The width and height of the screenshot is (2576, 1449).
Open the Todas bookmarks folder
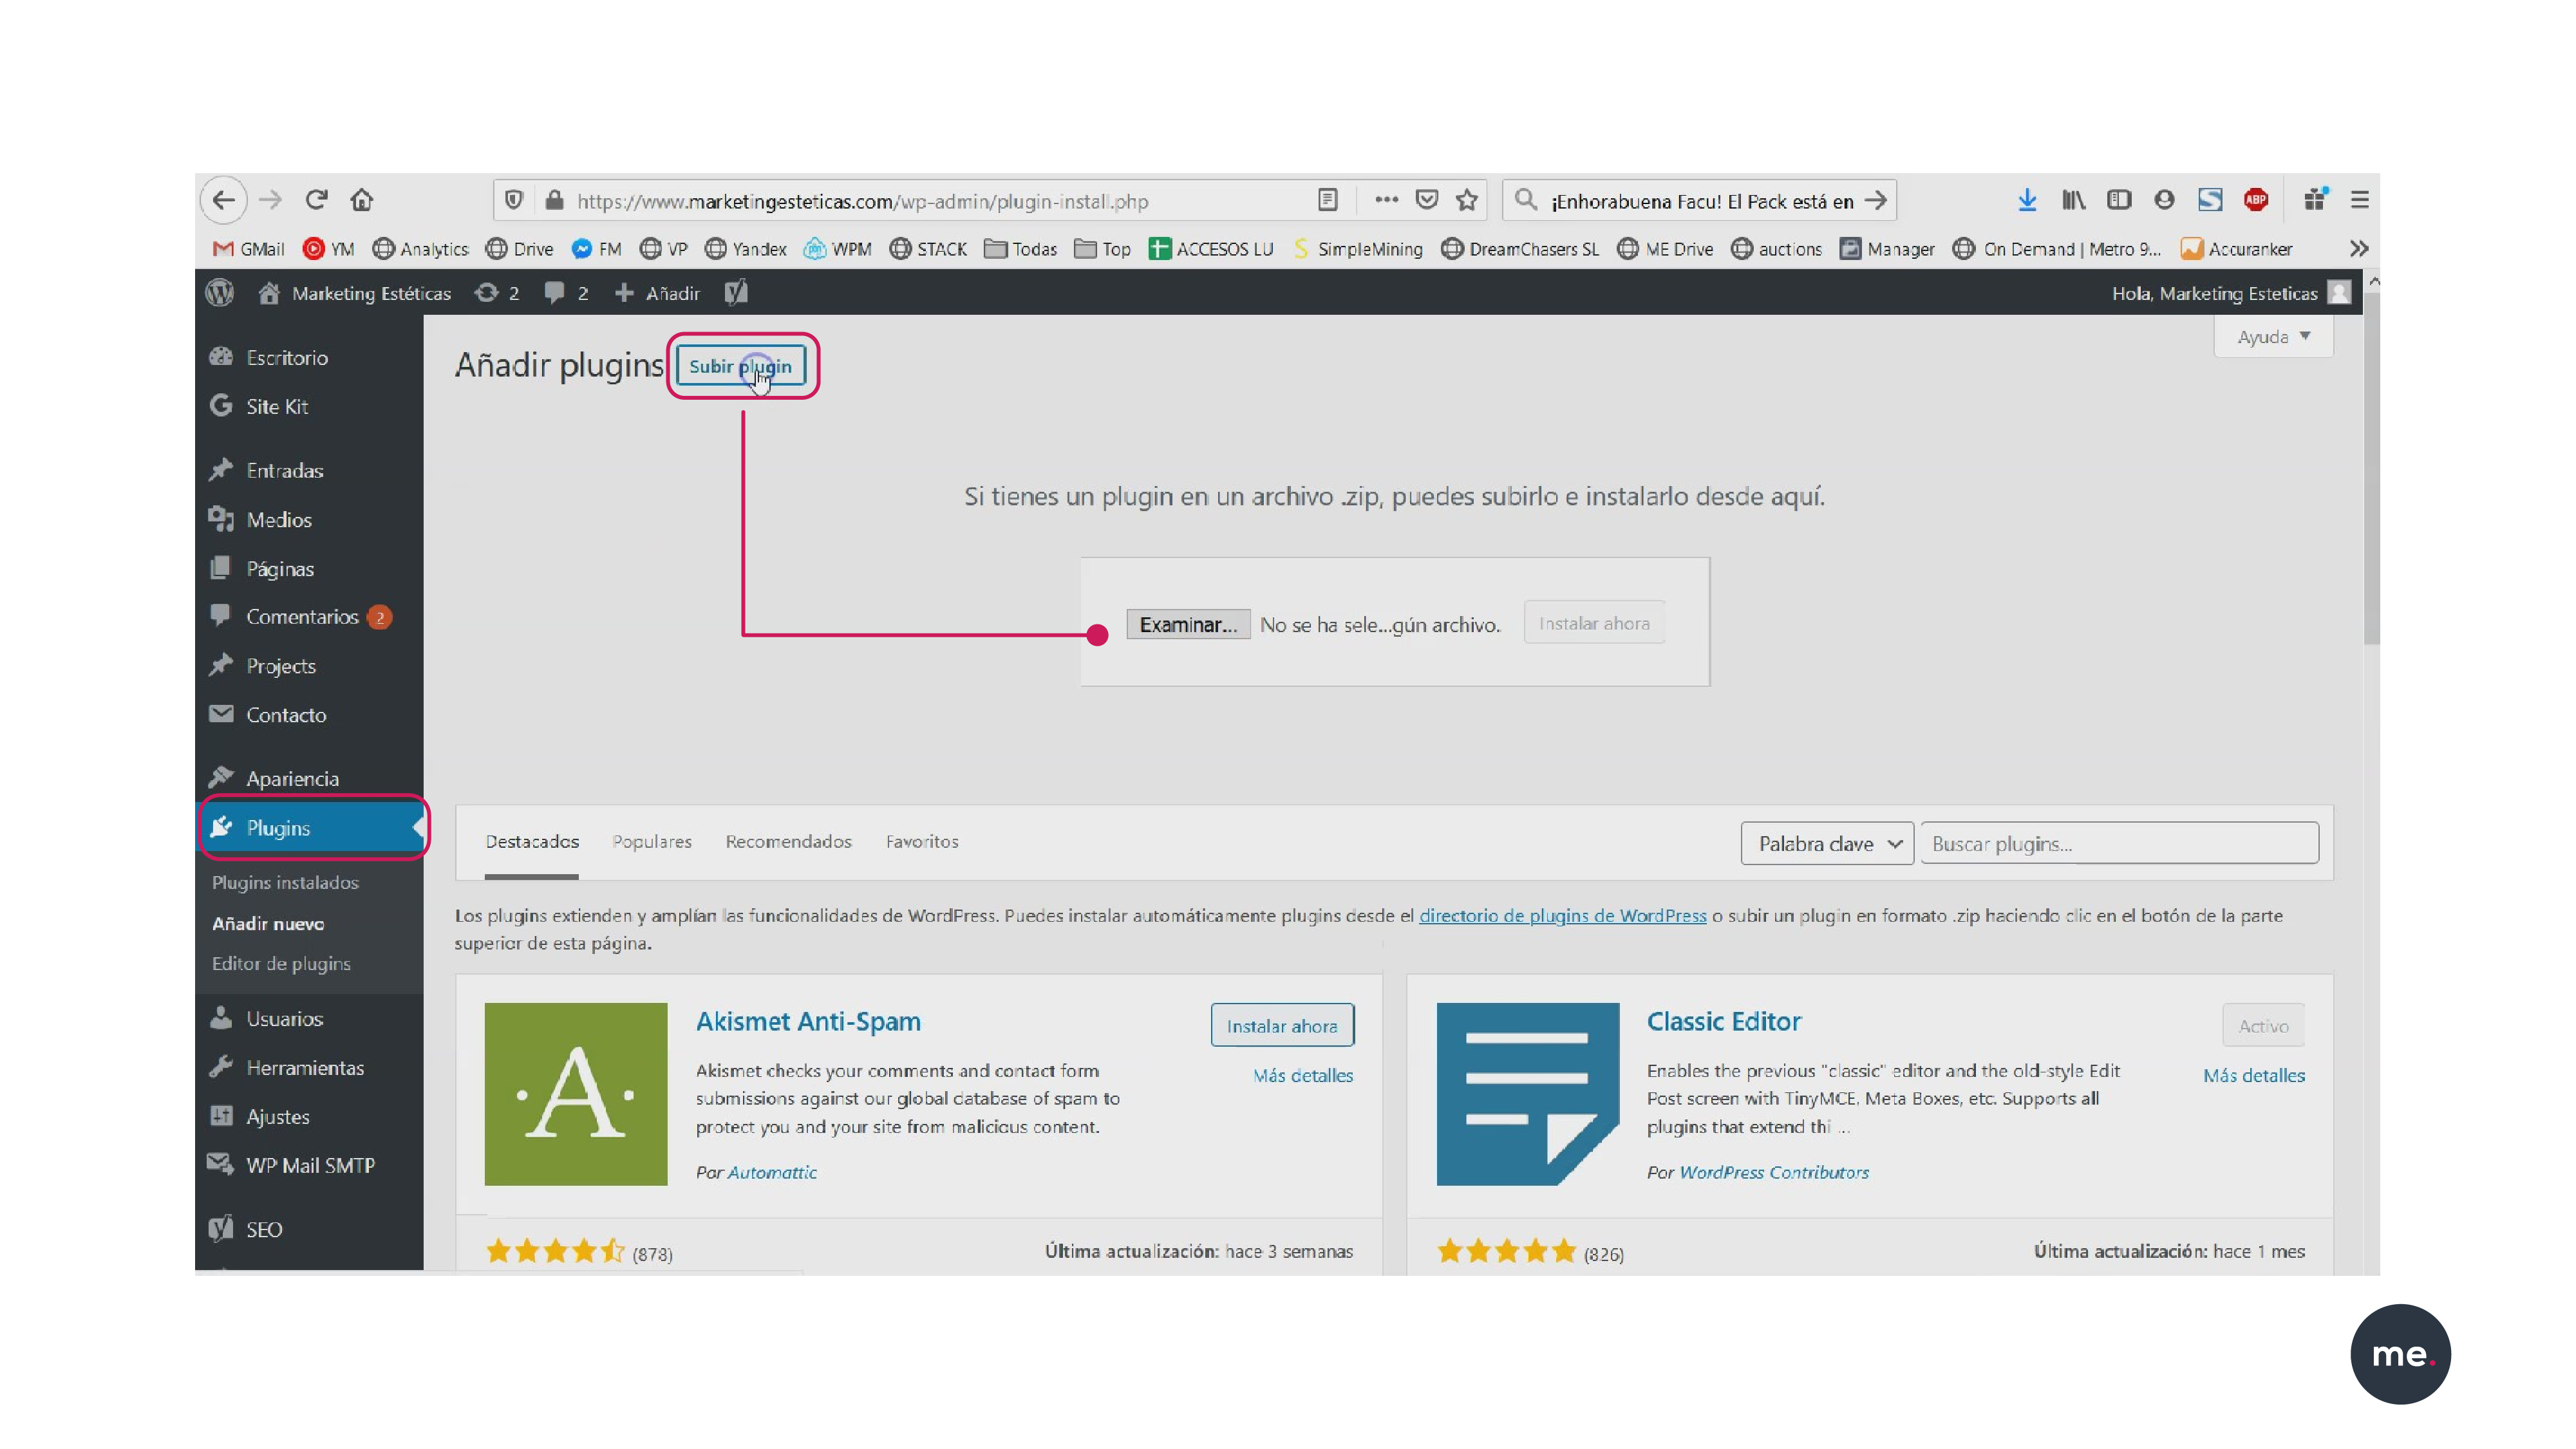[x=1021, y=249]
